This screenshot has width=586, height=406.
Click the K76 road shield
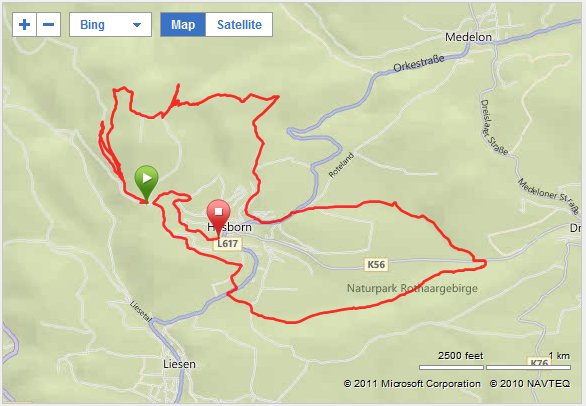539,362
